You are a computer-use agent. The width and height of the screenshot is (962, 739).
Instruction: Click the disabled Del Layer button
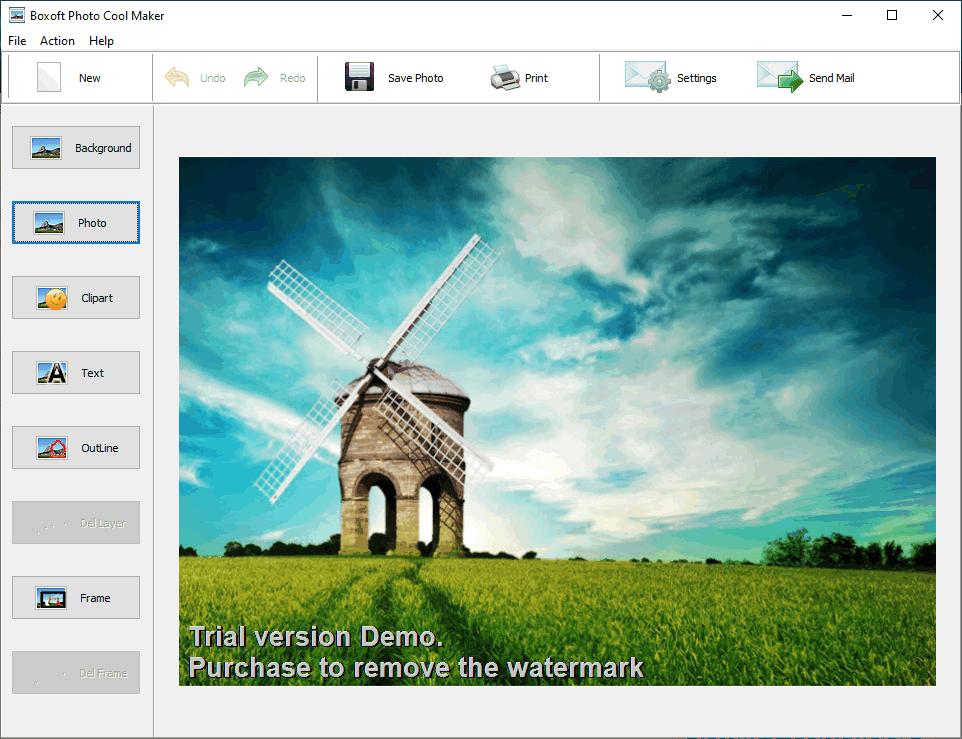76,523
